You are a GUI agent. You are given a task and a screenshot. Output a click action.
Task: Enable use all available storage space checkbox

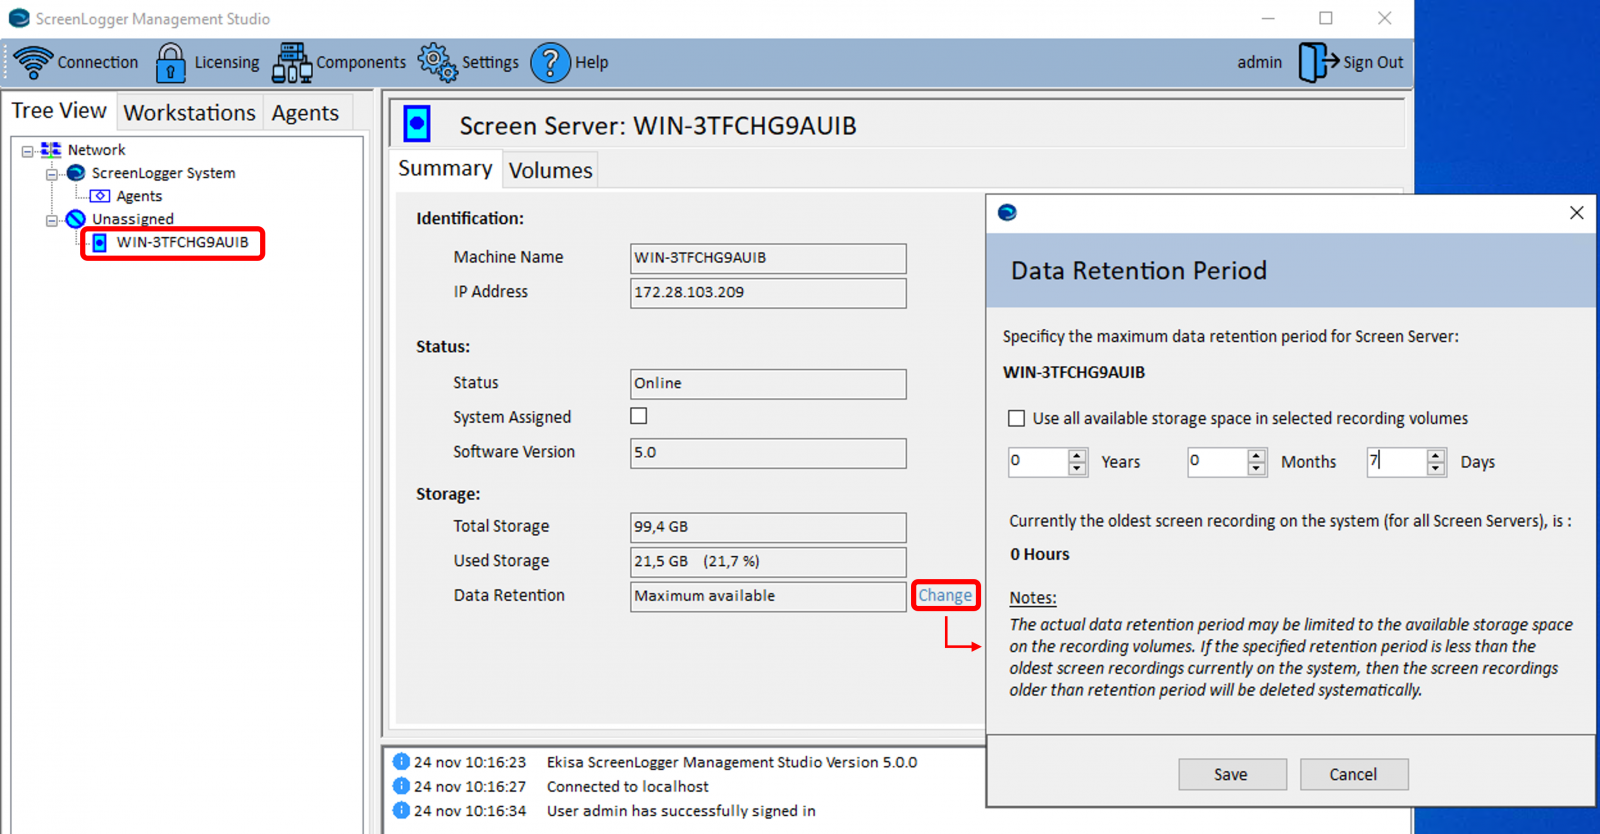point(1017,418)
